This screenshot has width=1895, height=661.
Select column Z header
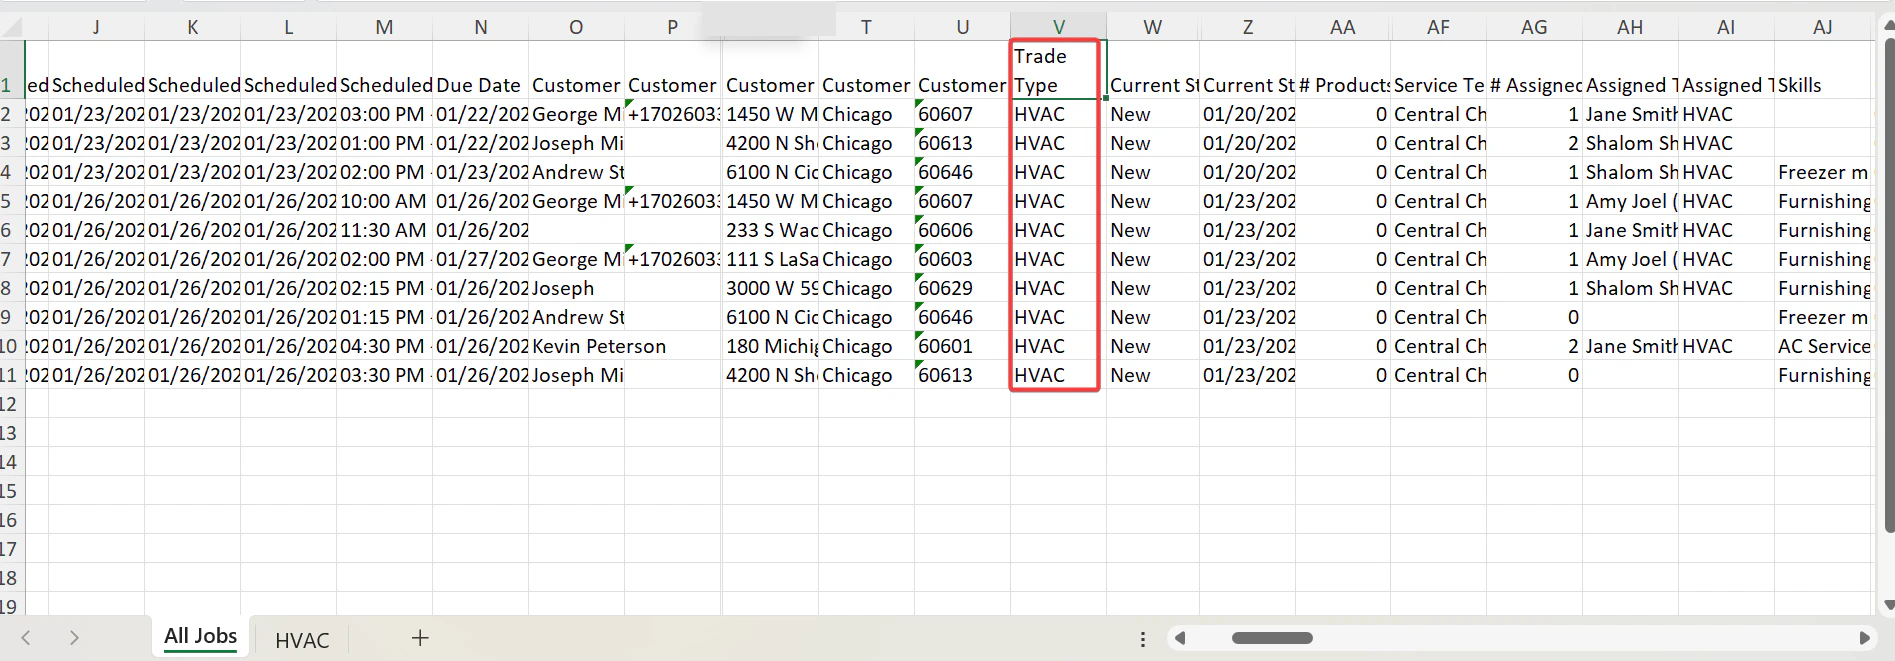(1247, 27)
